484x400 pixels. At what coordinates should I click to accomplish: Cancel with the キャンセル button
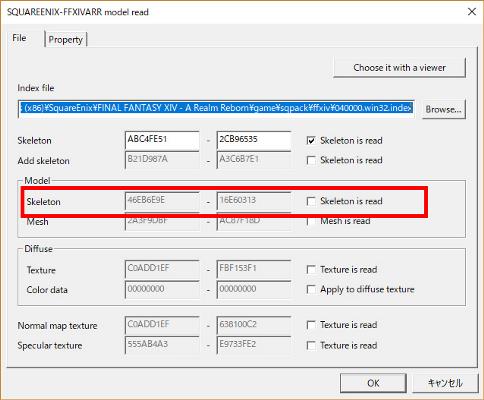pyautogui.click(x=445, y=383)
